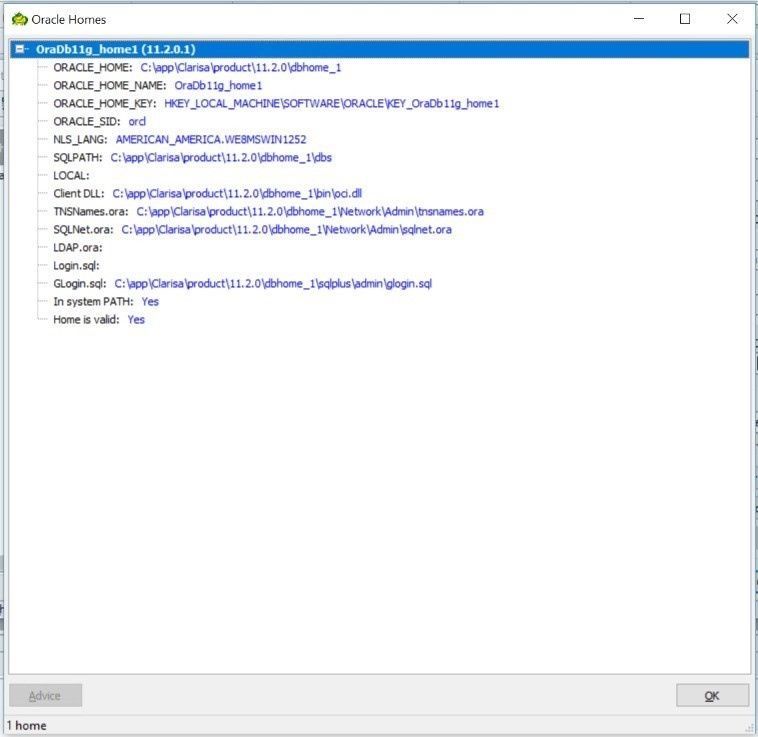
Task: Select the ORACLE_HOME path row
Action: pyautogui.click(x=197, y=68)
